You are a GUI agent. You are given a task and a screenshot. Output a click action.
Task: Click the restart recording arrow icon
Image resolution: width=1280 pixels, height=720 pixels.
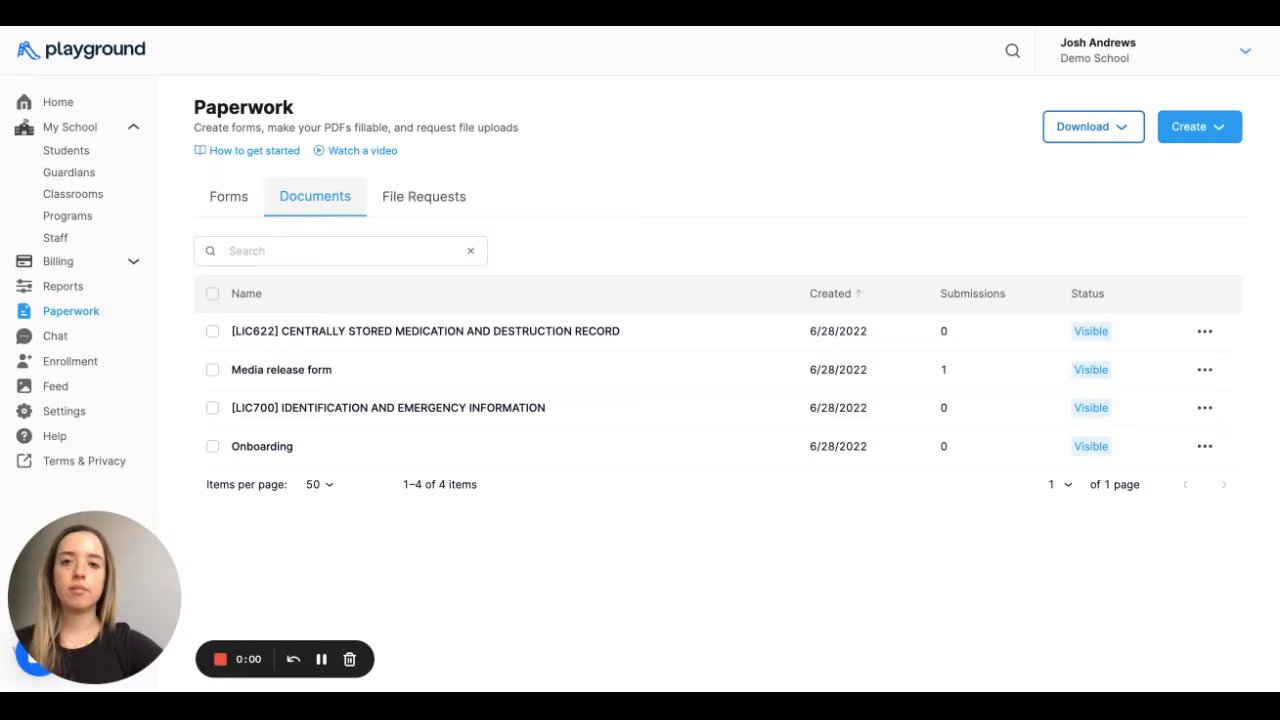293,659
